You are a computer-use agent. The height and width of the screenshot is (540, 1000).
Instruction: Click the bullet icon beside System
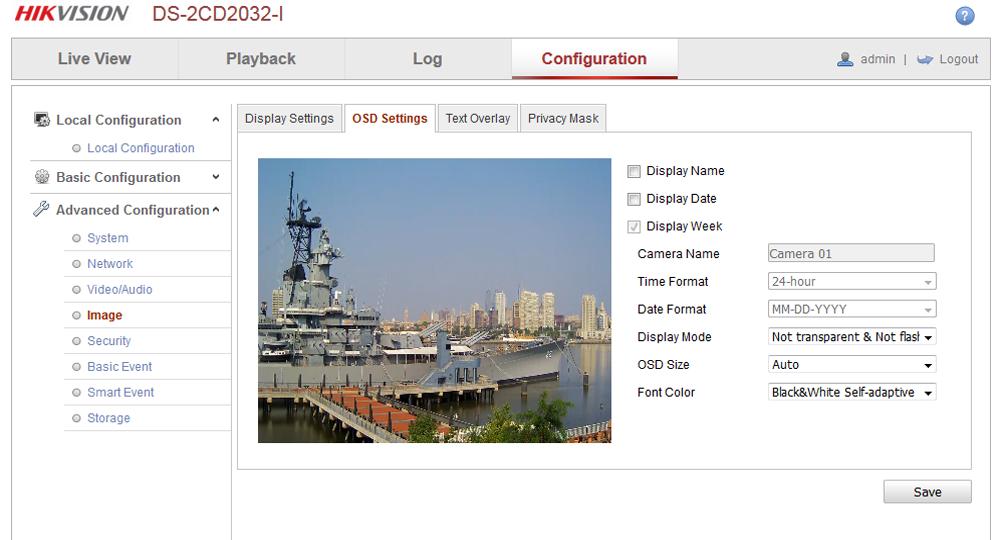click(77, 238)
